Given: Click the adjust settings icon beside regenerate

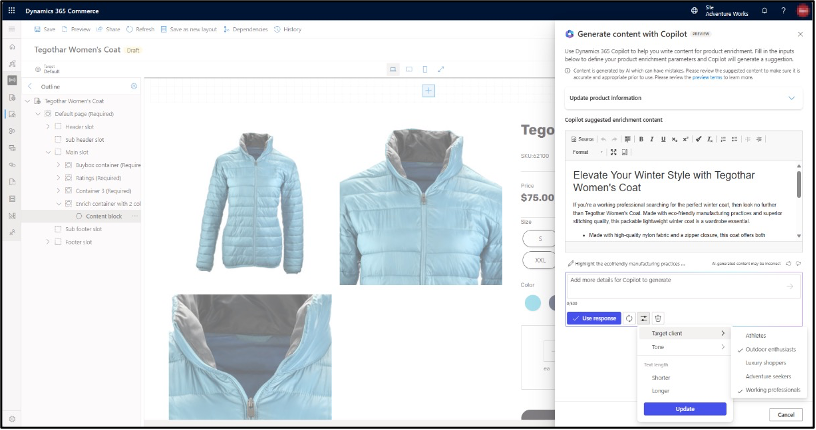Looking at the screenshot, I should (644, 318).
